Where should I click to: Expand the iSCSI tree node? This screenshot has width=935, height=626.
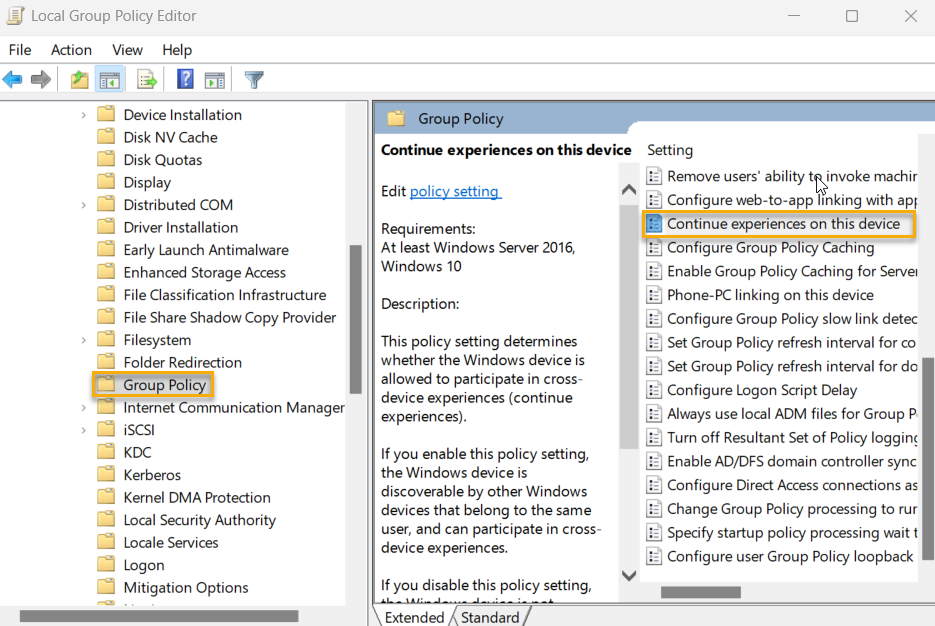click(84, 430)
